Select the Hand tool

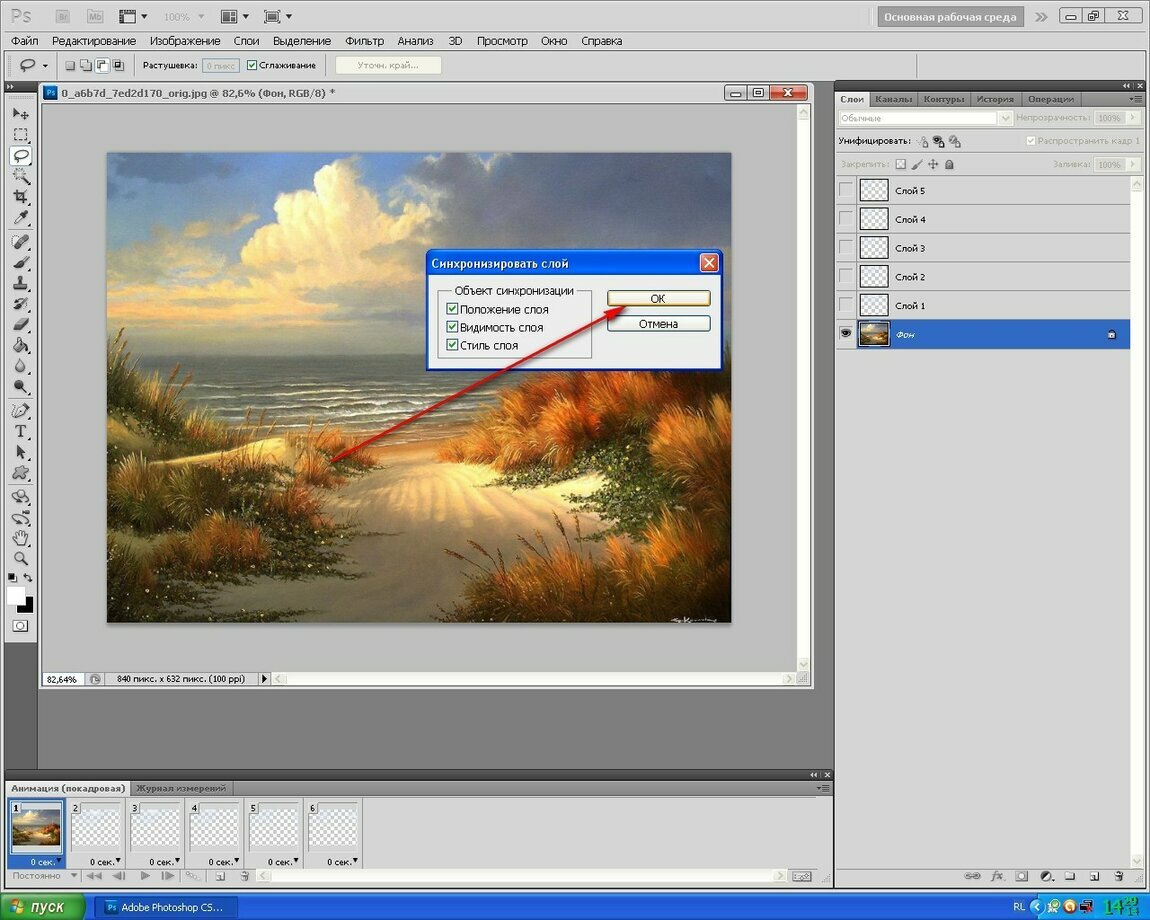coord(21,539)
